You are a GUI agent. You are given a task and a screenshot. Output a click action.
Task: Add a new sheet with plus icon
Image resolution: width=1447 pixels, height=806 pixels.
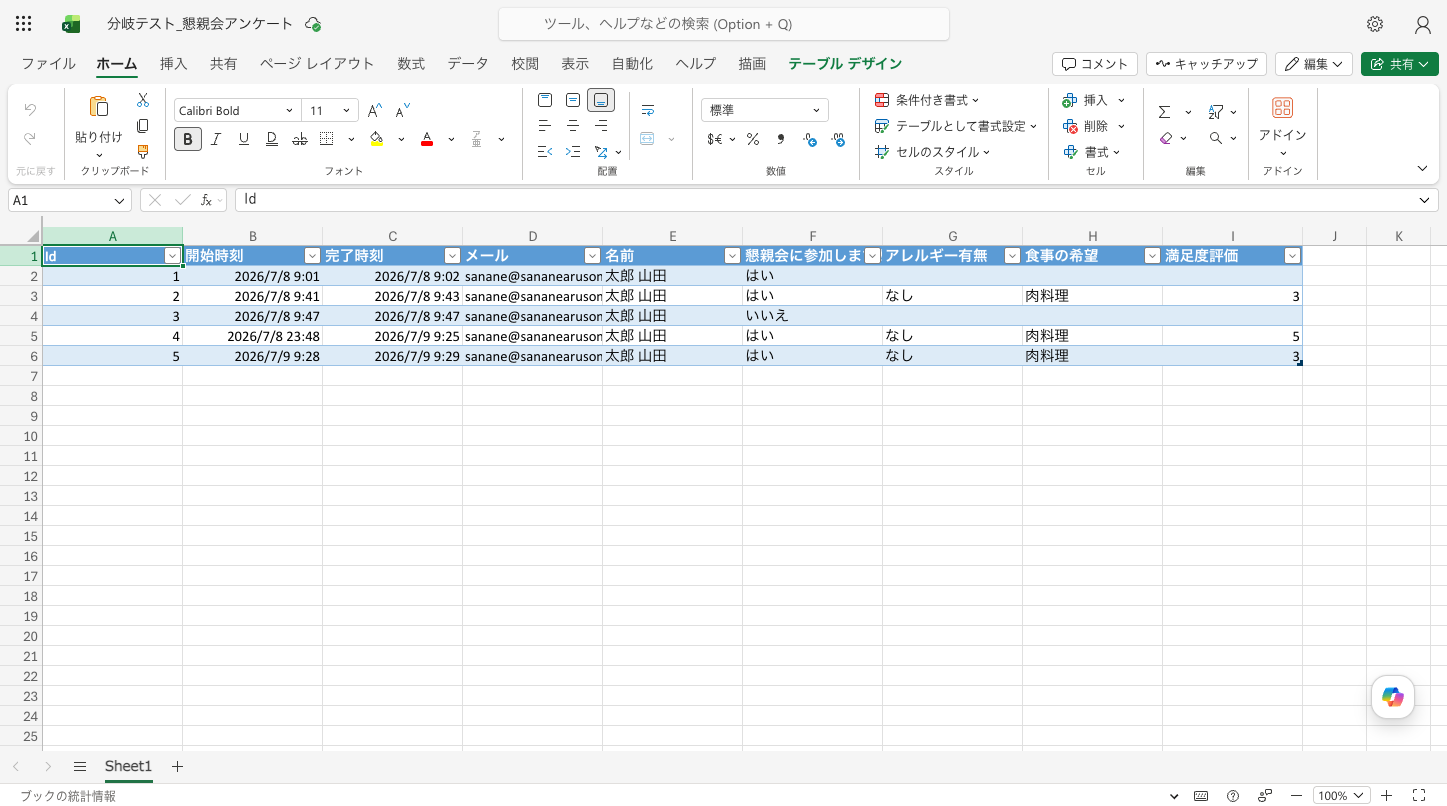tap(178, 767)
